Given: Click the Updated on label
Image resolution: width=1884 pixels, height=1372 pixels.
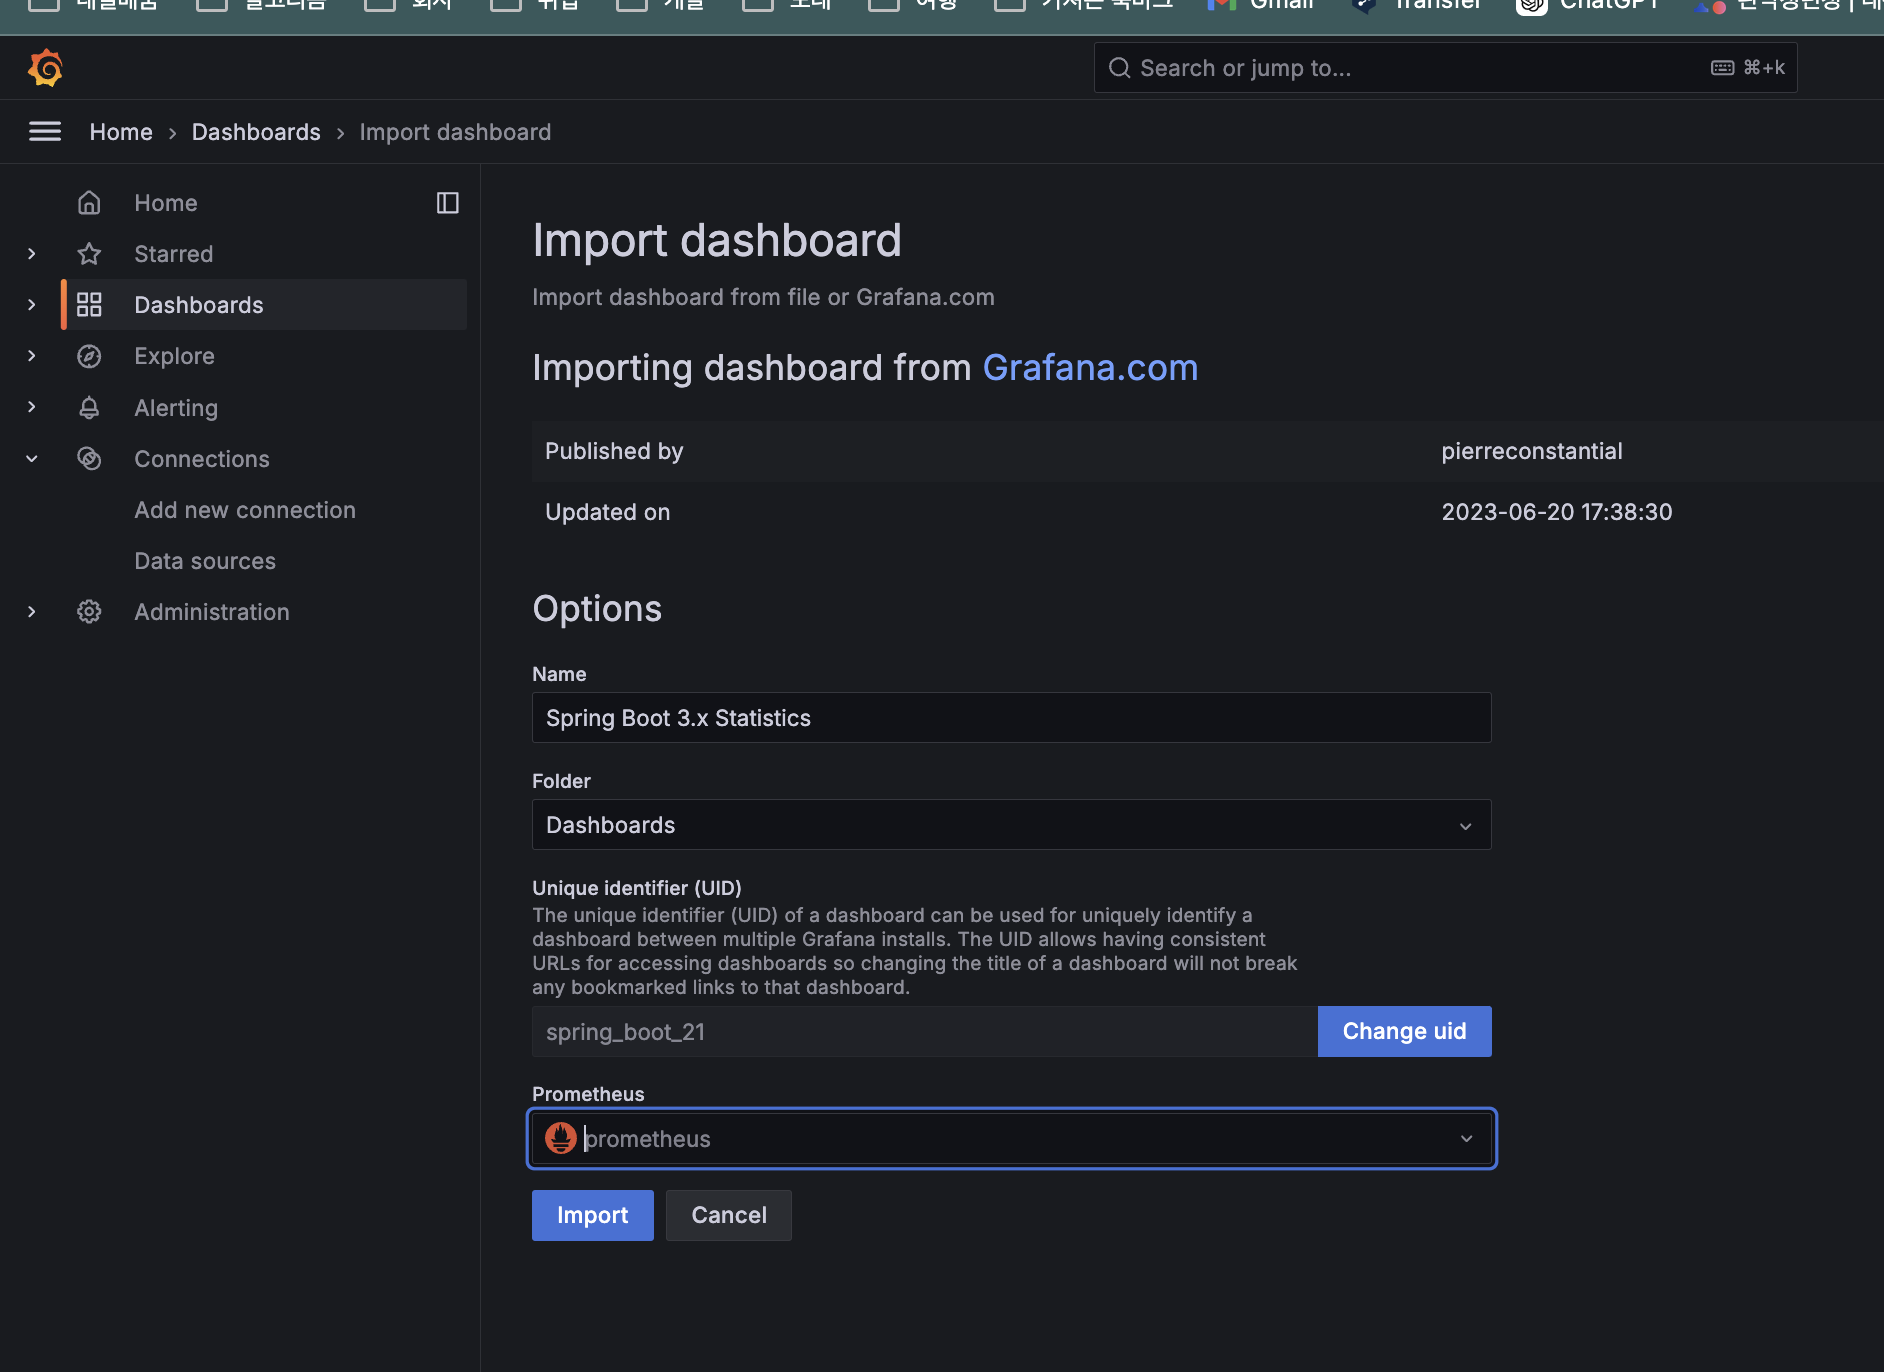Looking at the screenshot, I should click(x=608, y=512).
